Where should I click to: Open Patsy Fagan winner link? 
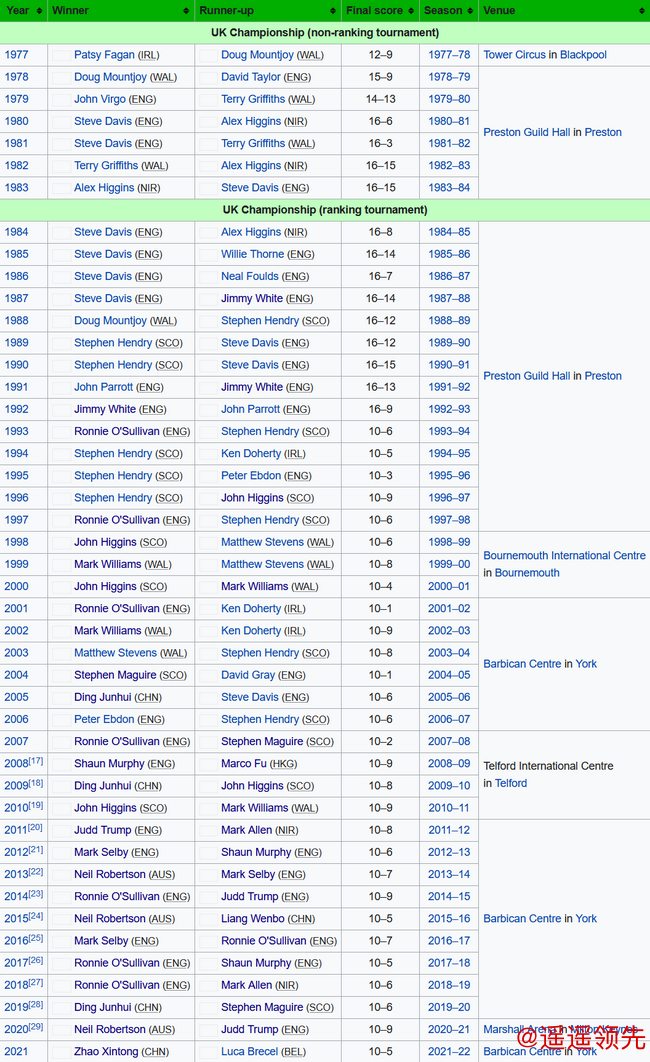tap(104, 55)
